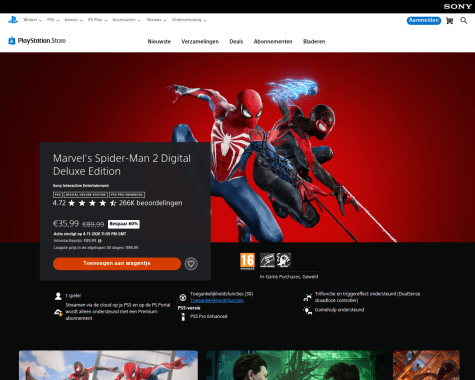This screenshot has height=380, width=475.
Task: Open the Toegankelijkheidsfuncties link
Action: [x=217, y=301]
